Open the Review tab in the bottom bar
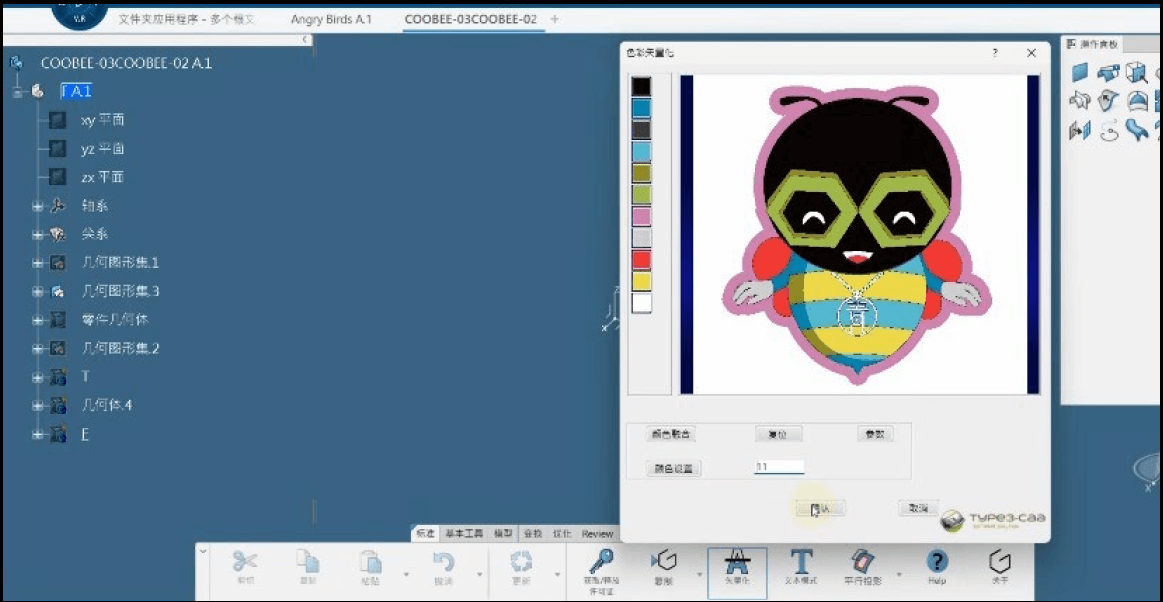 point(597,533)
